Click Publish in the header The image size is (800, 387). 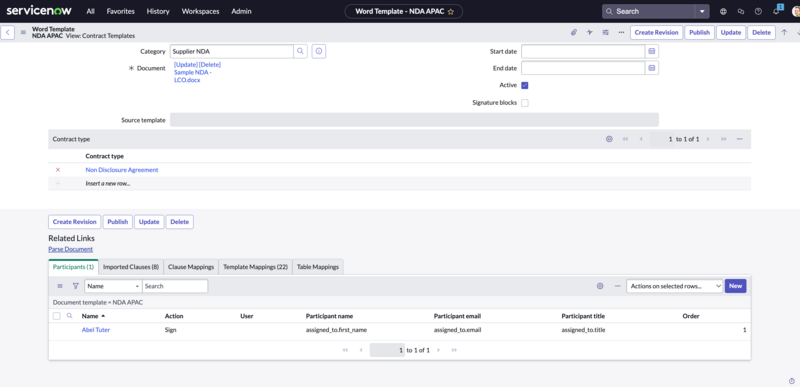tap(699, 32)
